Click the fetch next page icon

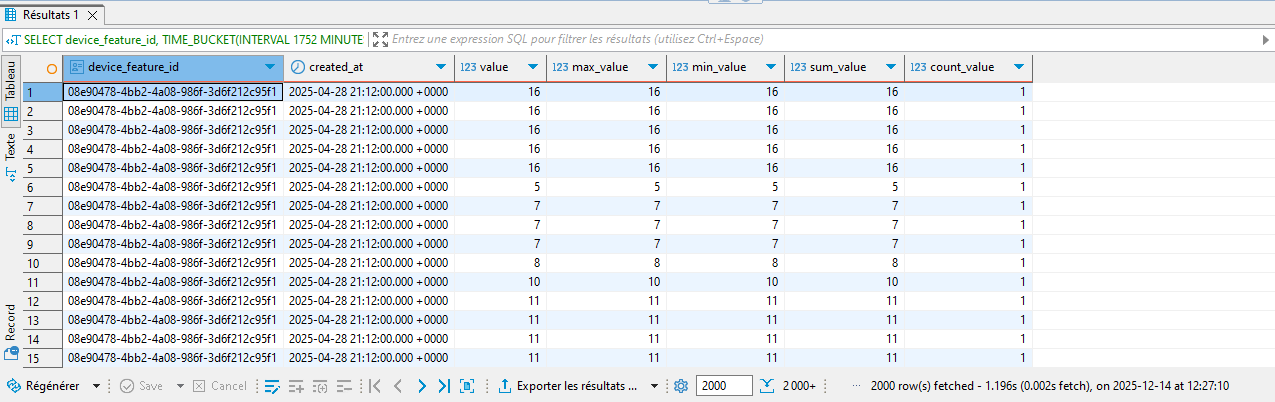tap(767, 386)
